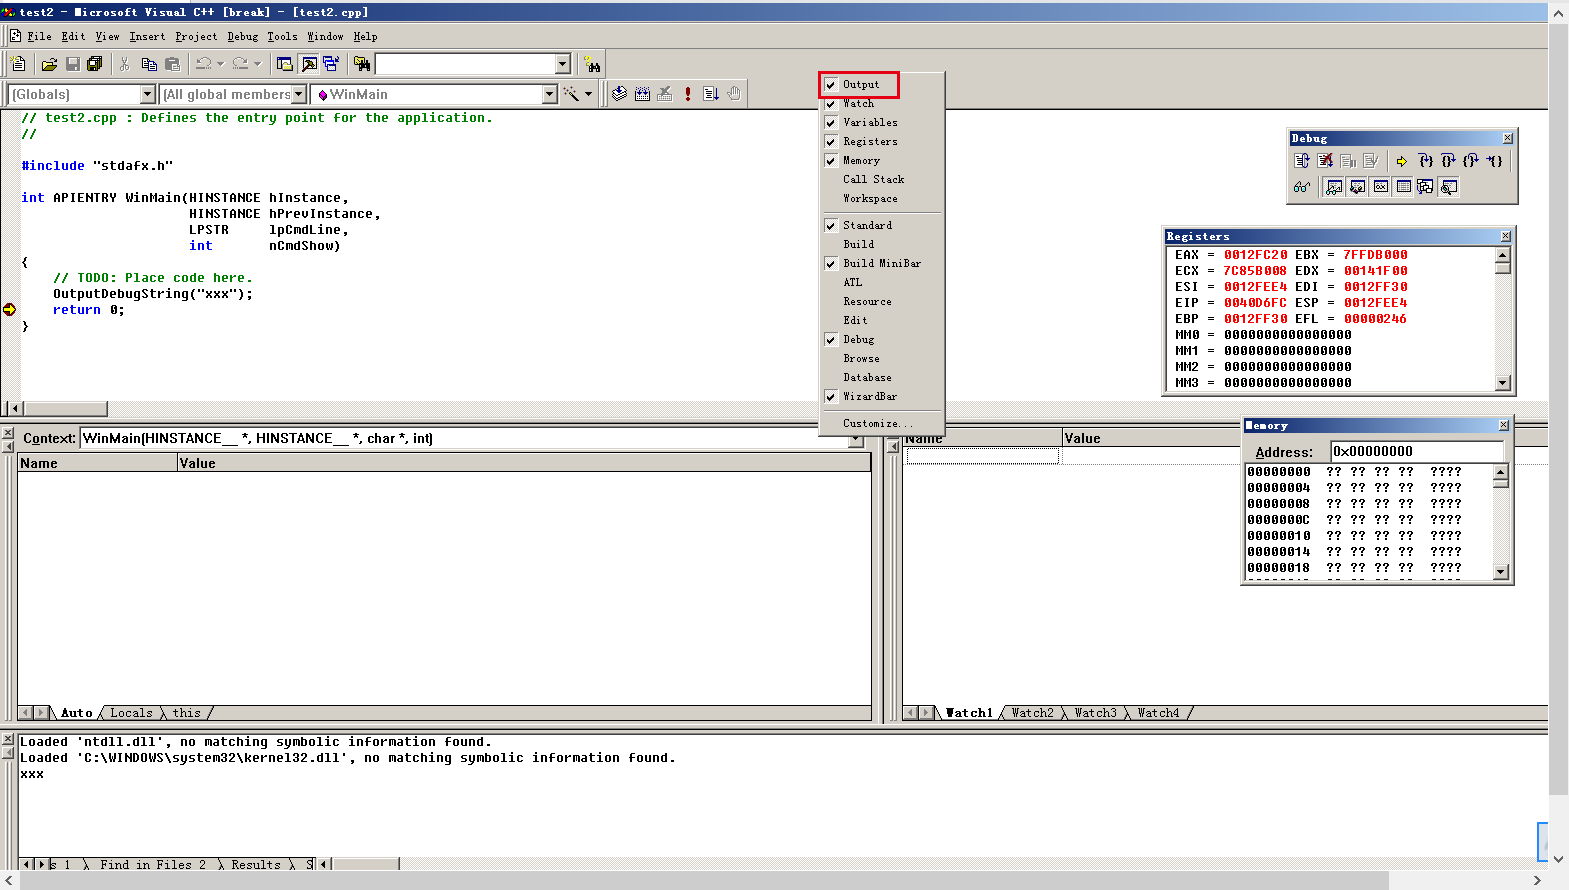
Task: Click the WizardBar actions wand icon
Action: pos(571,94)
